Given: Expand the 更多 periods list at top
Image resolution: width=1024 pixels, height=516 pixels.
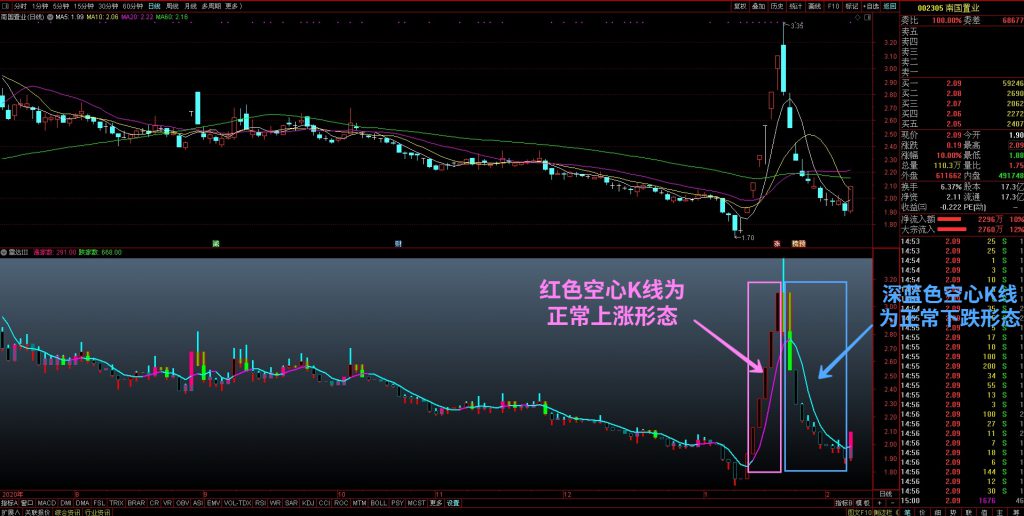Looking at the screenshot, I should coord(233,6).
